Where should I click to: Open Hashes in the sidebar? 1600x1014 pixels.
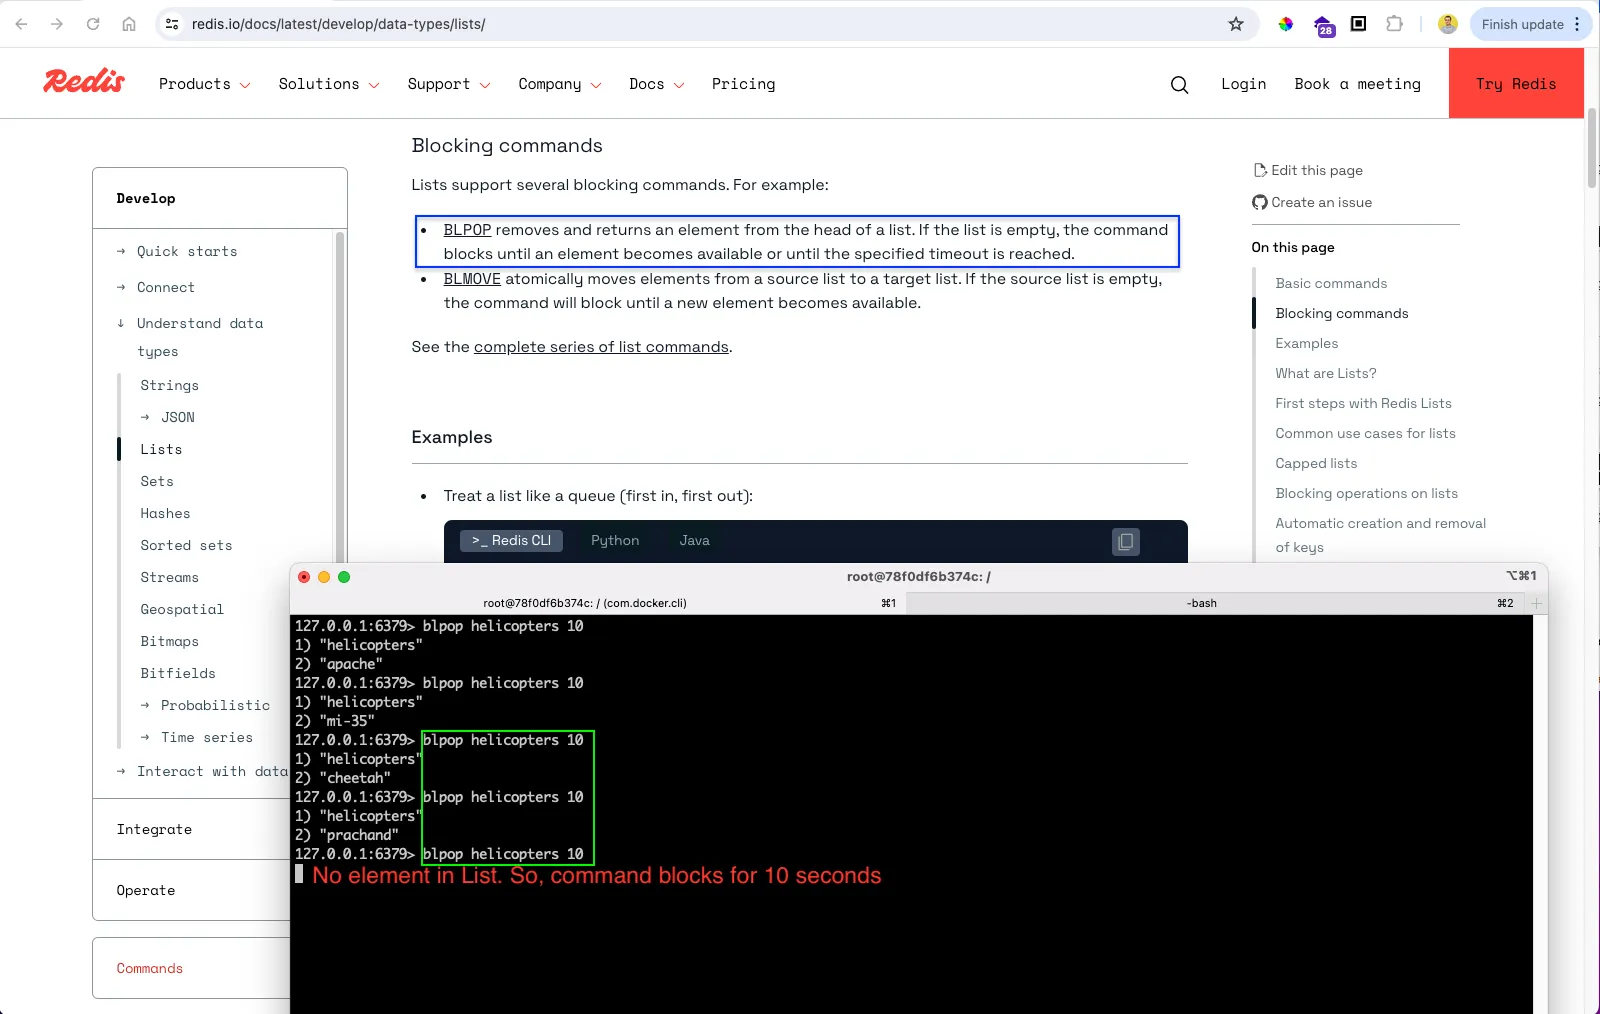165,514
